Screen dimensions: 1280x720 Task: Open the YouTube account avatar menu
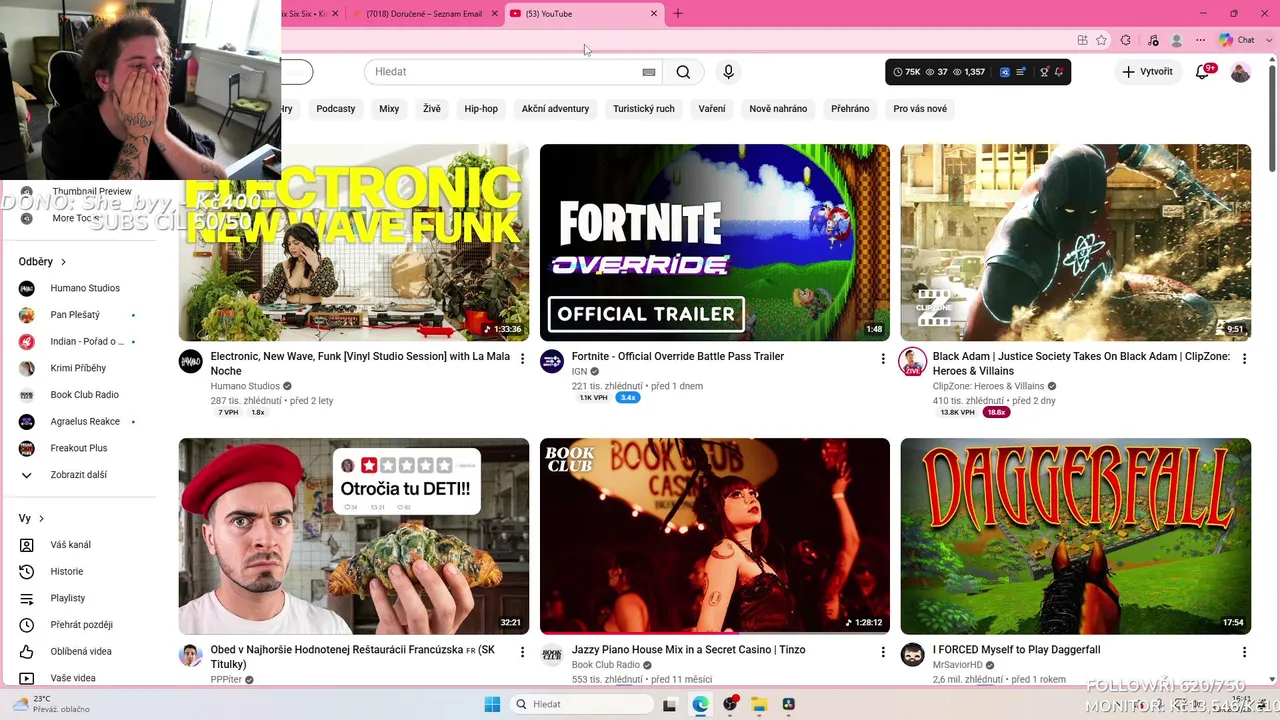click(x=1240, y=72)
